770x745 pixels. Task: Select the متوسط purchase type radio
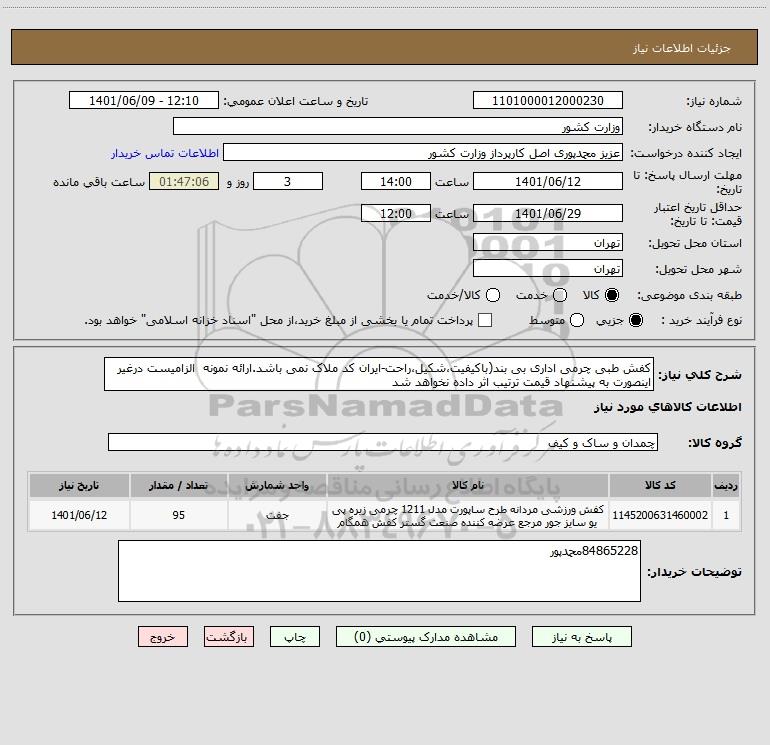click(x=577, y=320)
